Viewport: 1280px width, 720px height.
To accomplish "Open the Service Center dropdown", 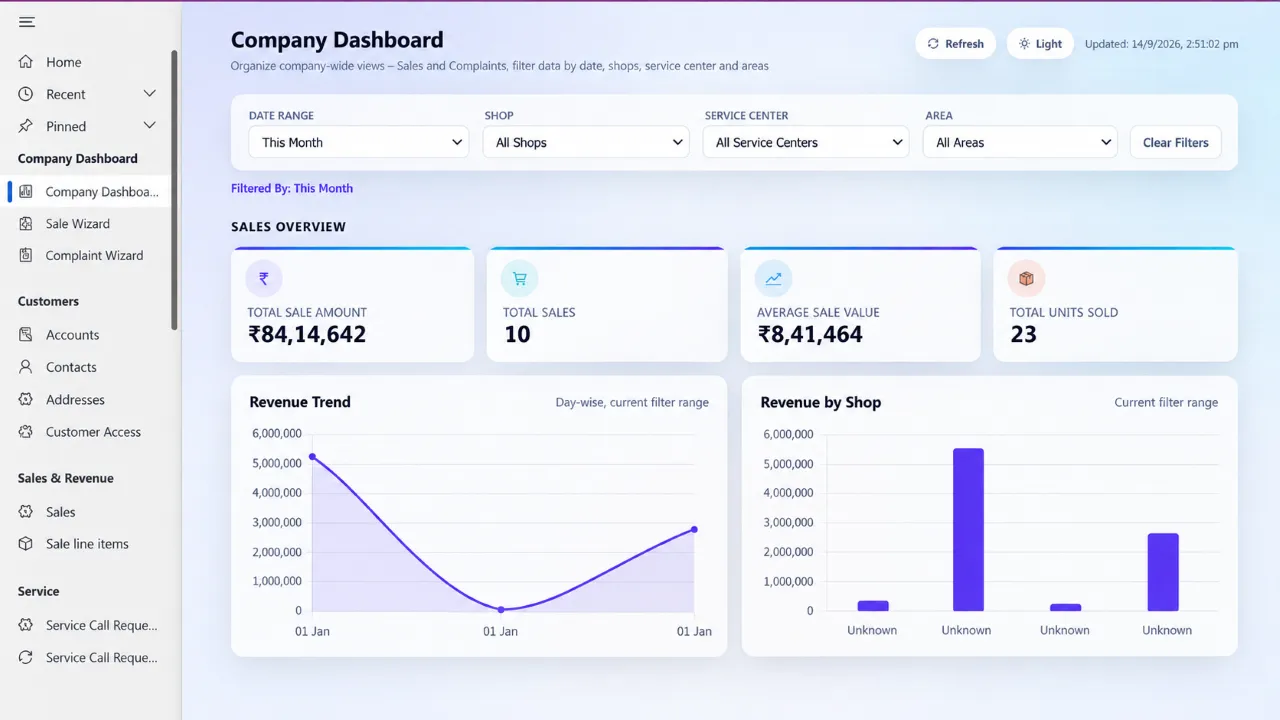I will tap(807, 142).
